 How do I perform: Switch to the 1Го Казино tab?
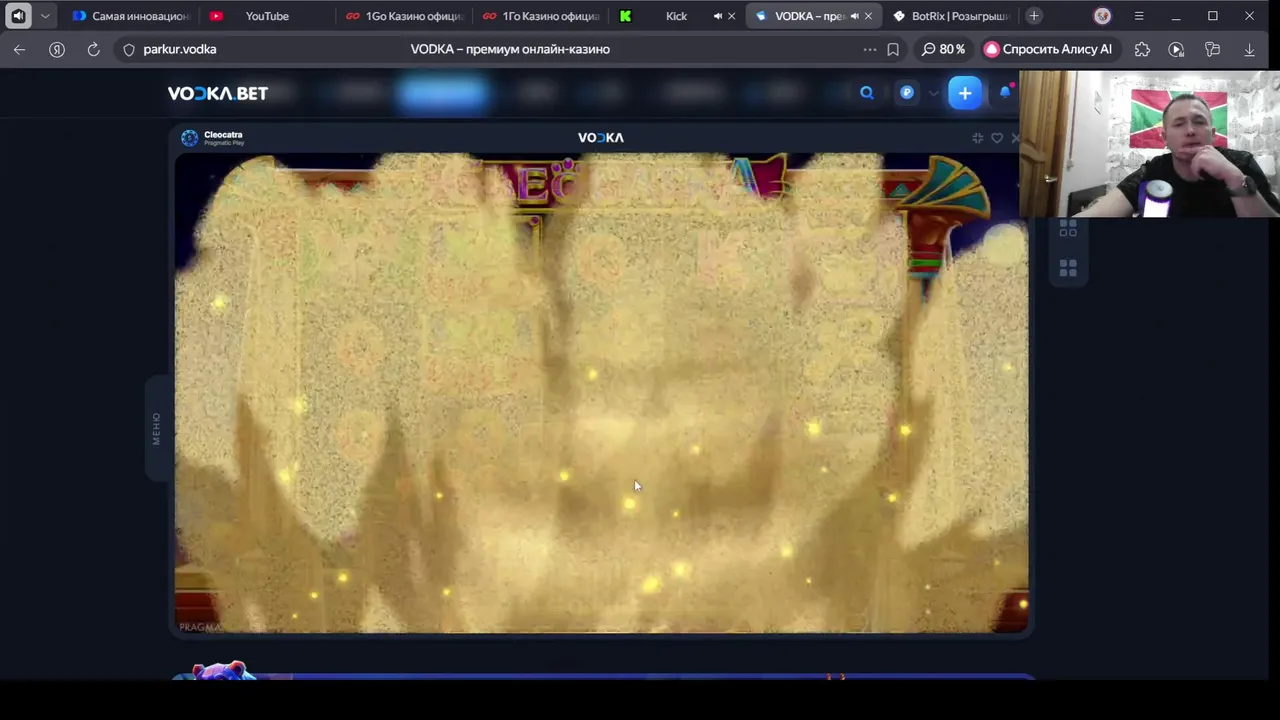coord(540,16)
